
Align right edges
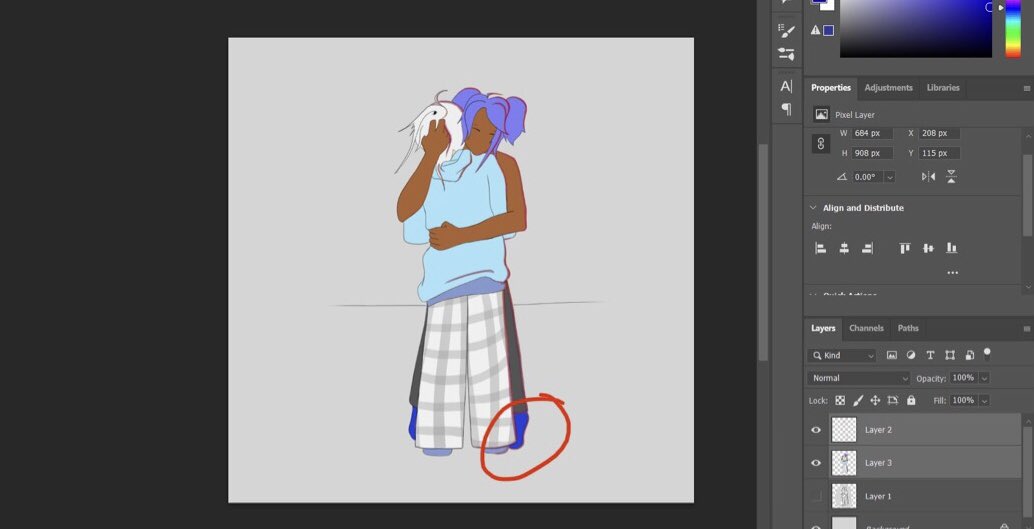coord(868,248)
